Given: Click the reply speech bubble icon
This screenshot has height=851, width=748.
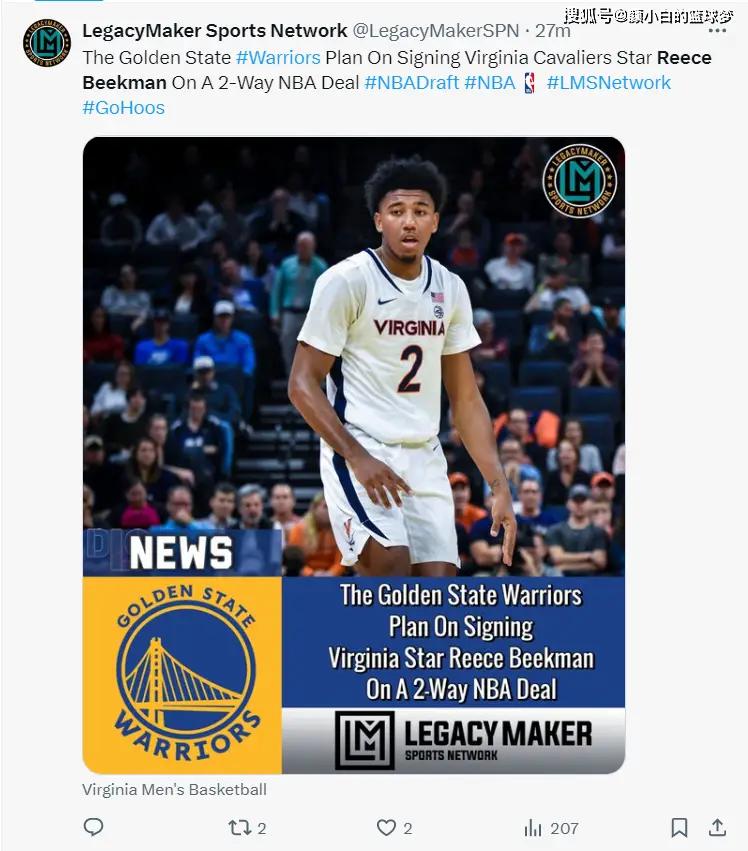Looking at the screenshot, I should click(x=93, y=827).
